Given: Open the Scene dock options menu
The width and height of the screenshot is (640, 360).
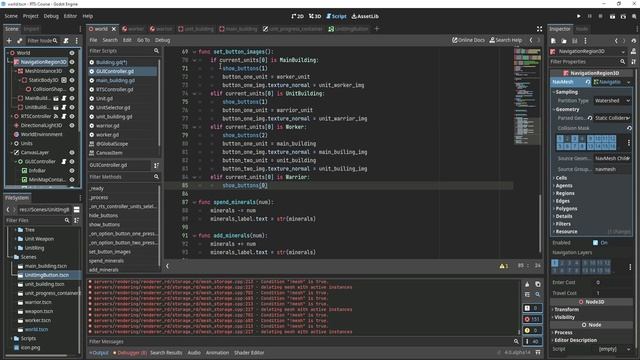Looking at the screenshot, I should [x=77, y=41].
